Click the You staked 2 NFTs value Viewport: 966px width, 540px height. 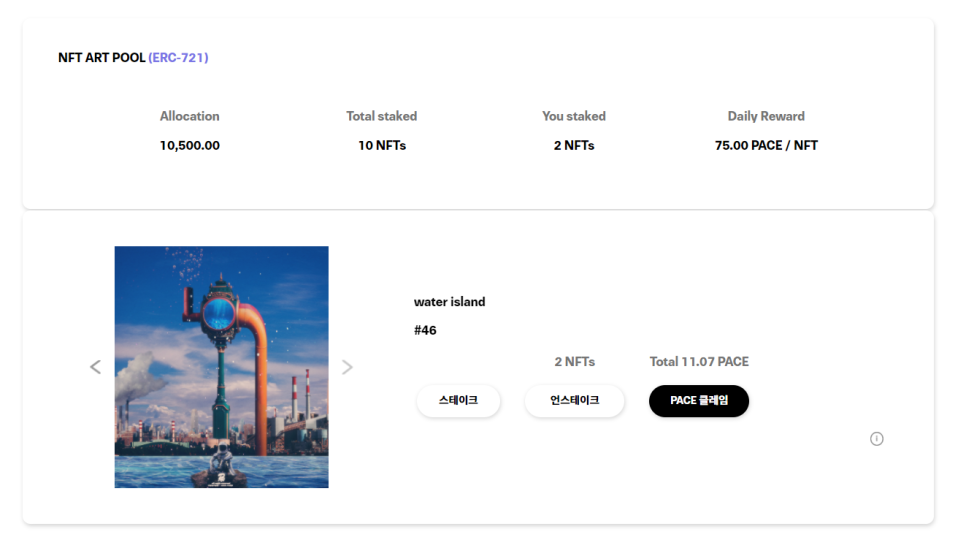tap(574, 145)
